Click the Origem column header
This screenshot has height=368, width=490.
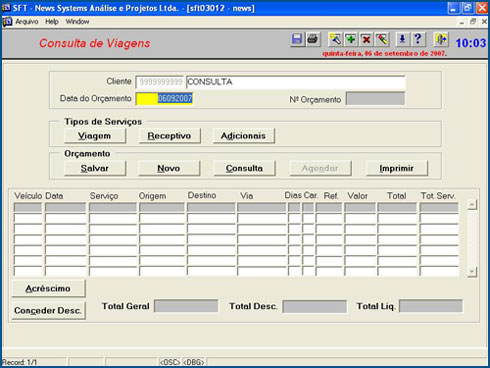152,196
